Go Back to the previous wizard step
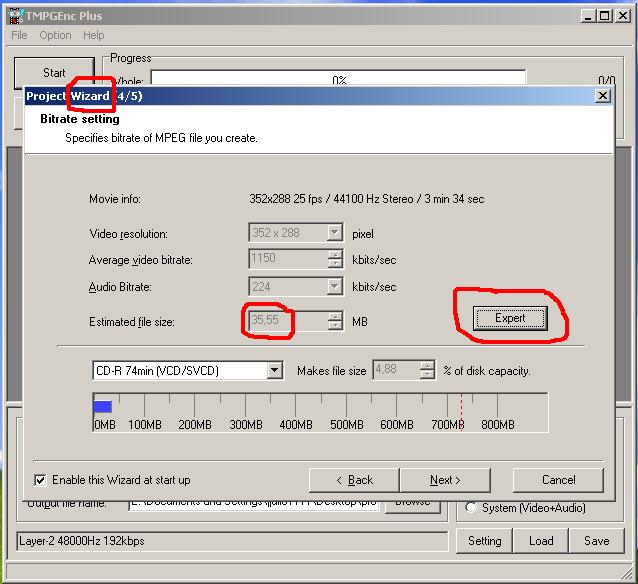The width and height of the screenshot is (638, 584). [x=354, y=480]
